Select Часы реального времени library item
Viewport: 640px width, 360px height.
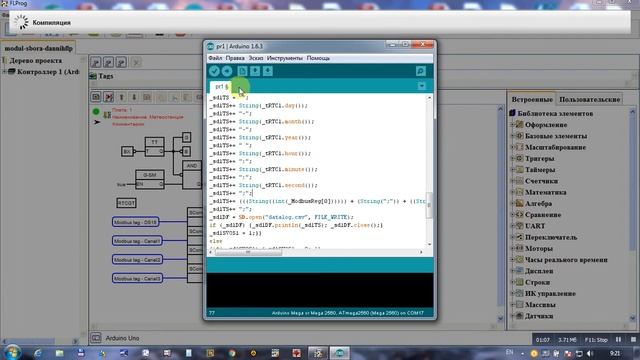566,260
